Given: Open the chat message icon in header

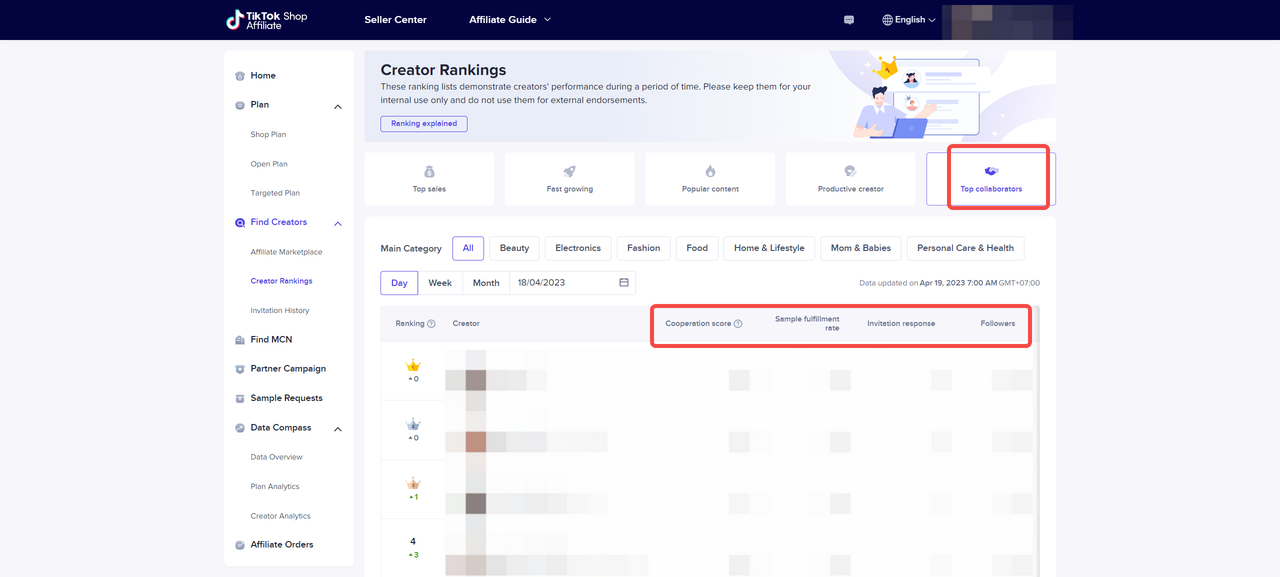Looking at the screenshot, I should [849, 20].
